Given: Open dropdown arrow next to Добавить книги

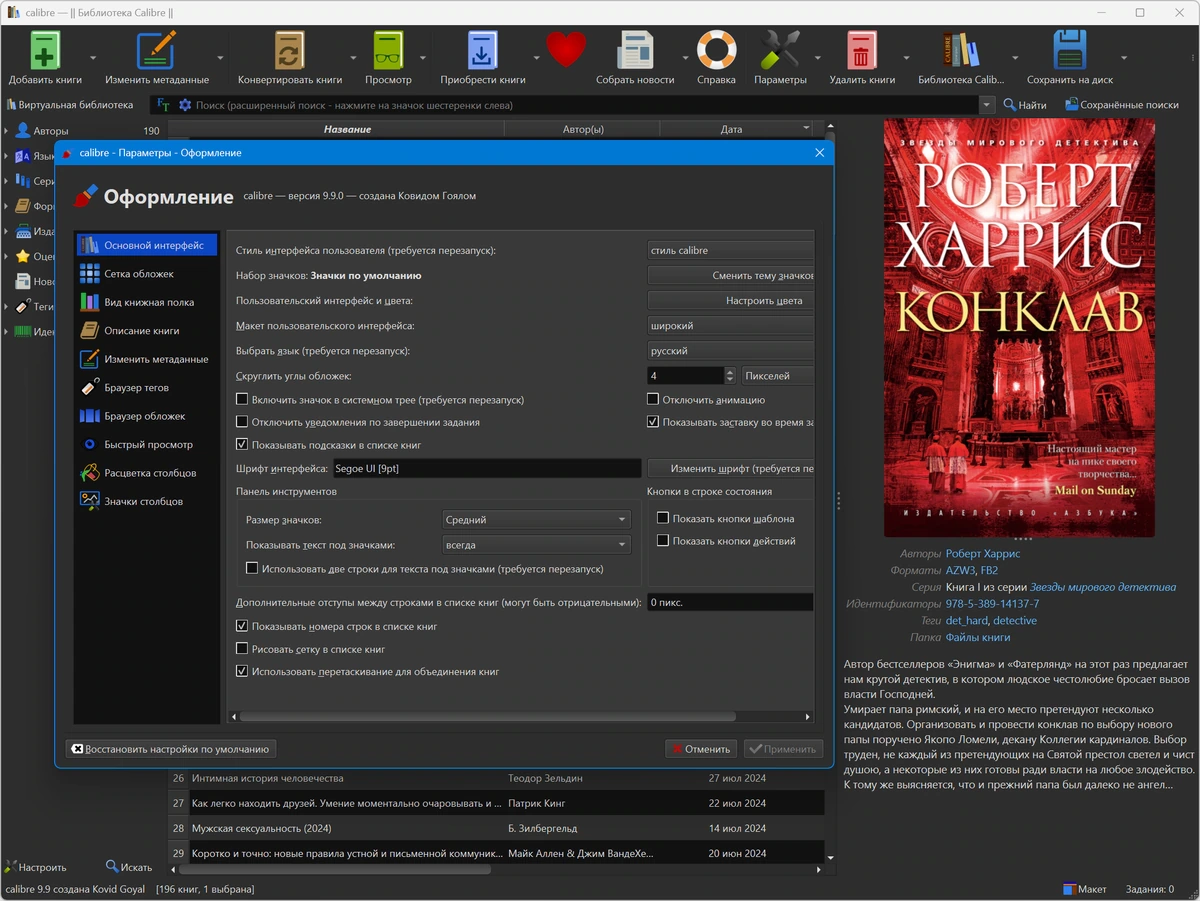Looking at the screenshot, I should (x=92, y=57).
